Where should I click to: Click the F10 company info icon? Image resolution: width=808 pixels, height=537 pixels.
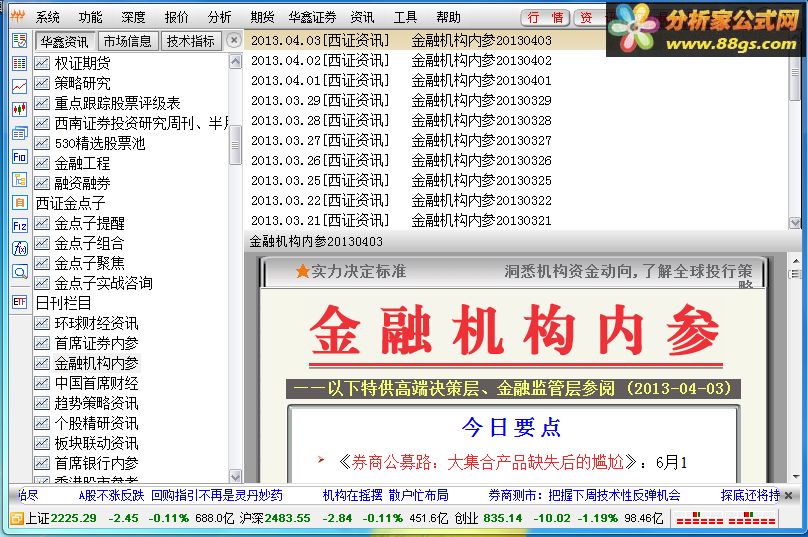pyautogui.click(x=20, y=157)
